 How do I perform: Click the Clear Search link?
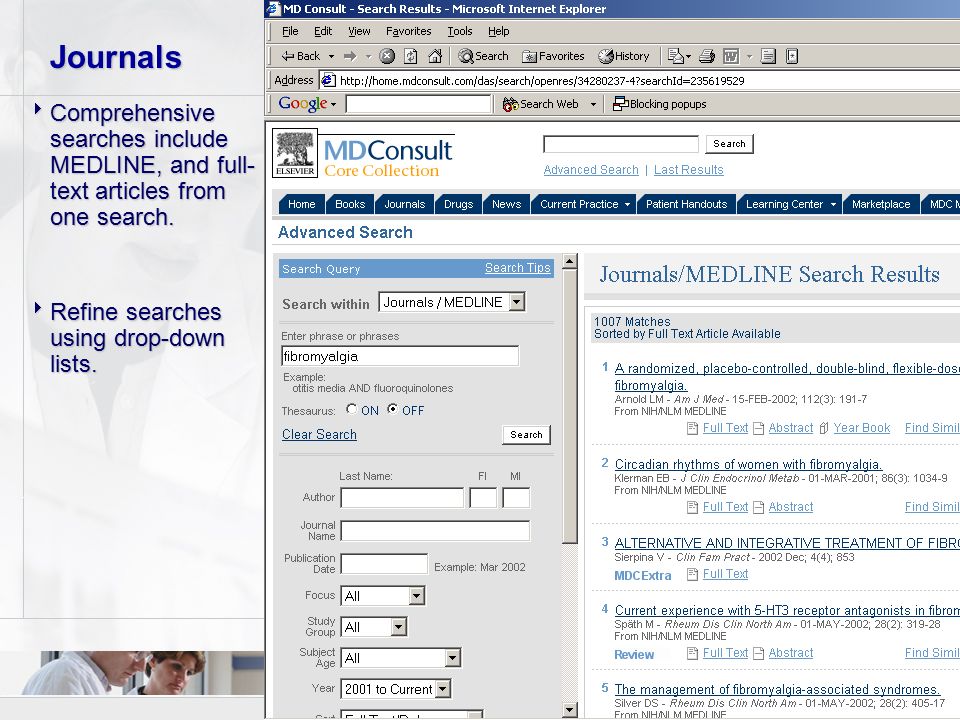pyautogui.click(x=319, y=435)
